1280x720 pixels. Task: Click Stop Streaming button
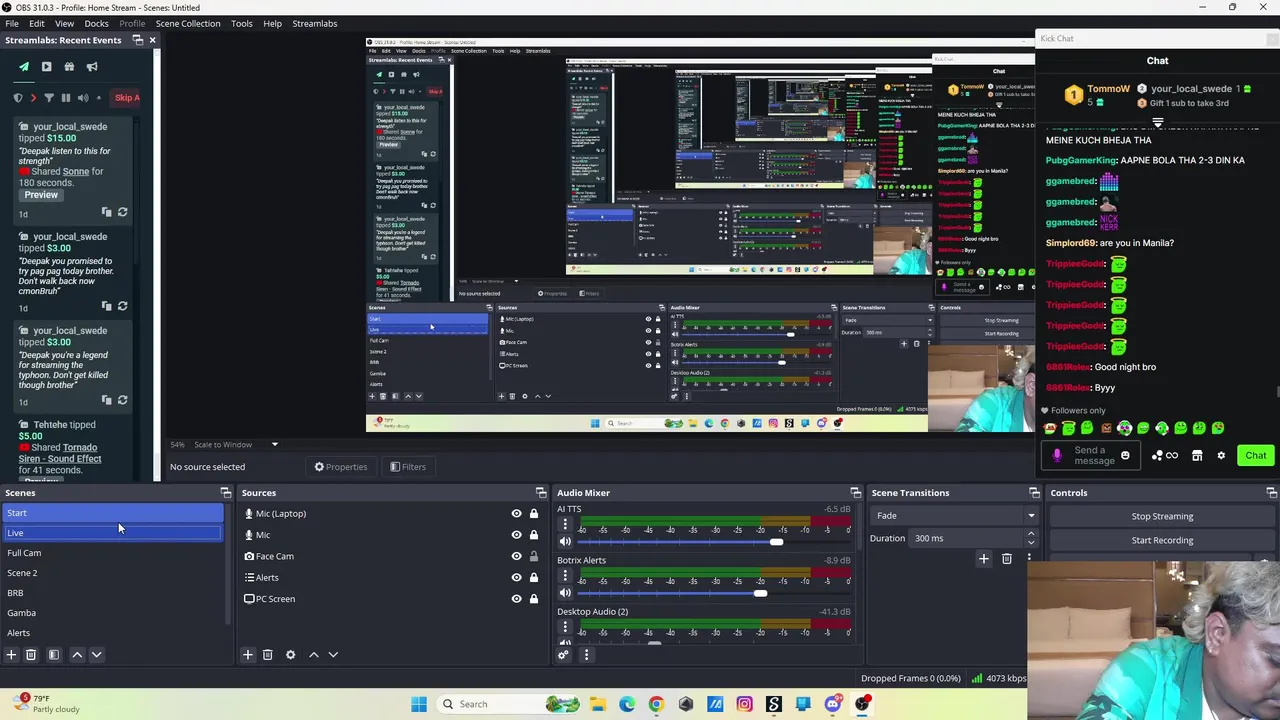(x=1162, y=516)
